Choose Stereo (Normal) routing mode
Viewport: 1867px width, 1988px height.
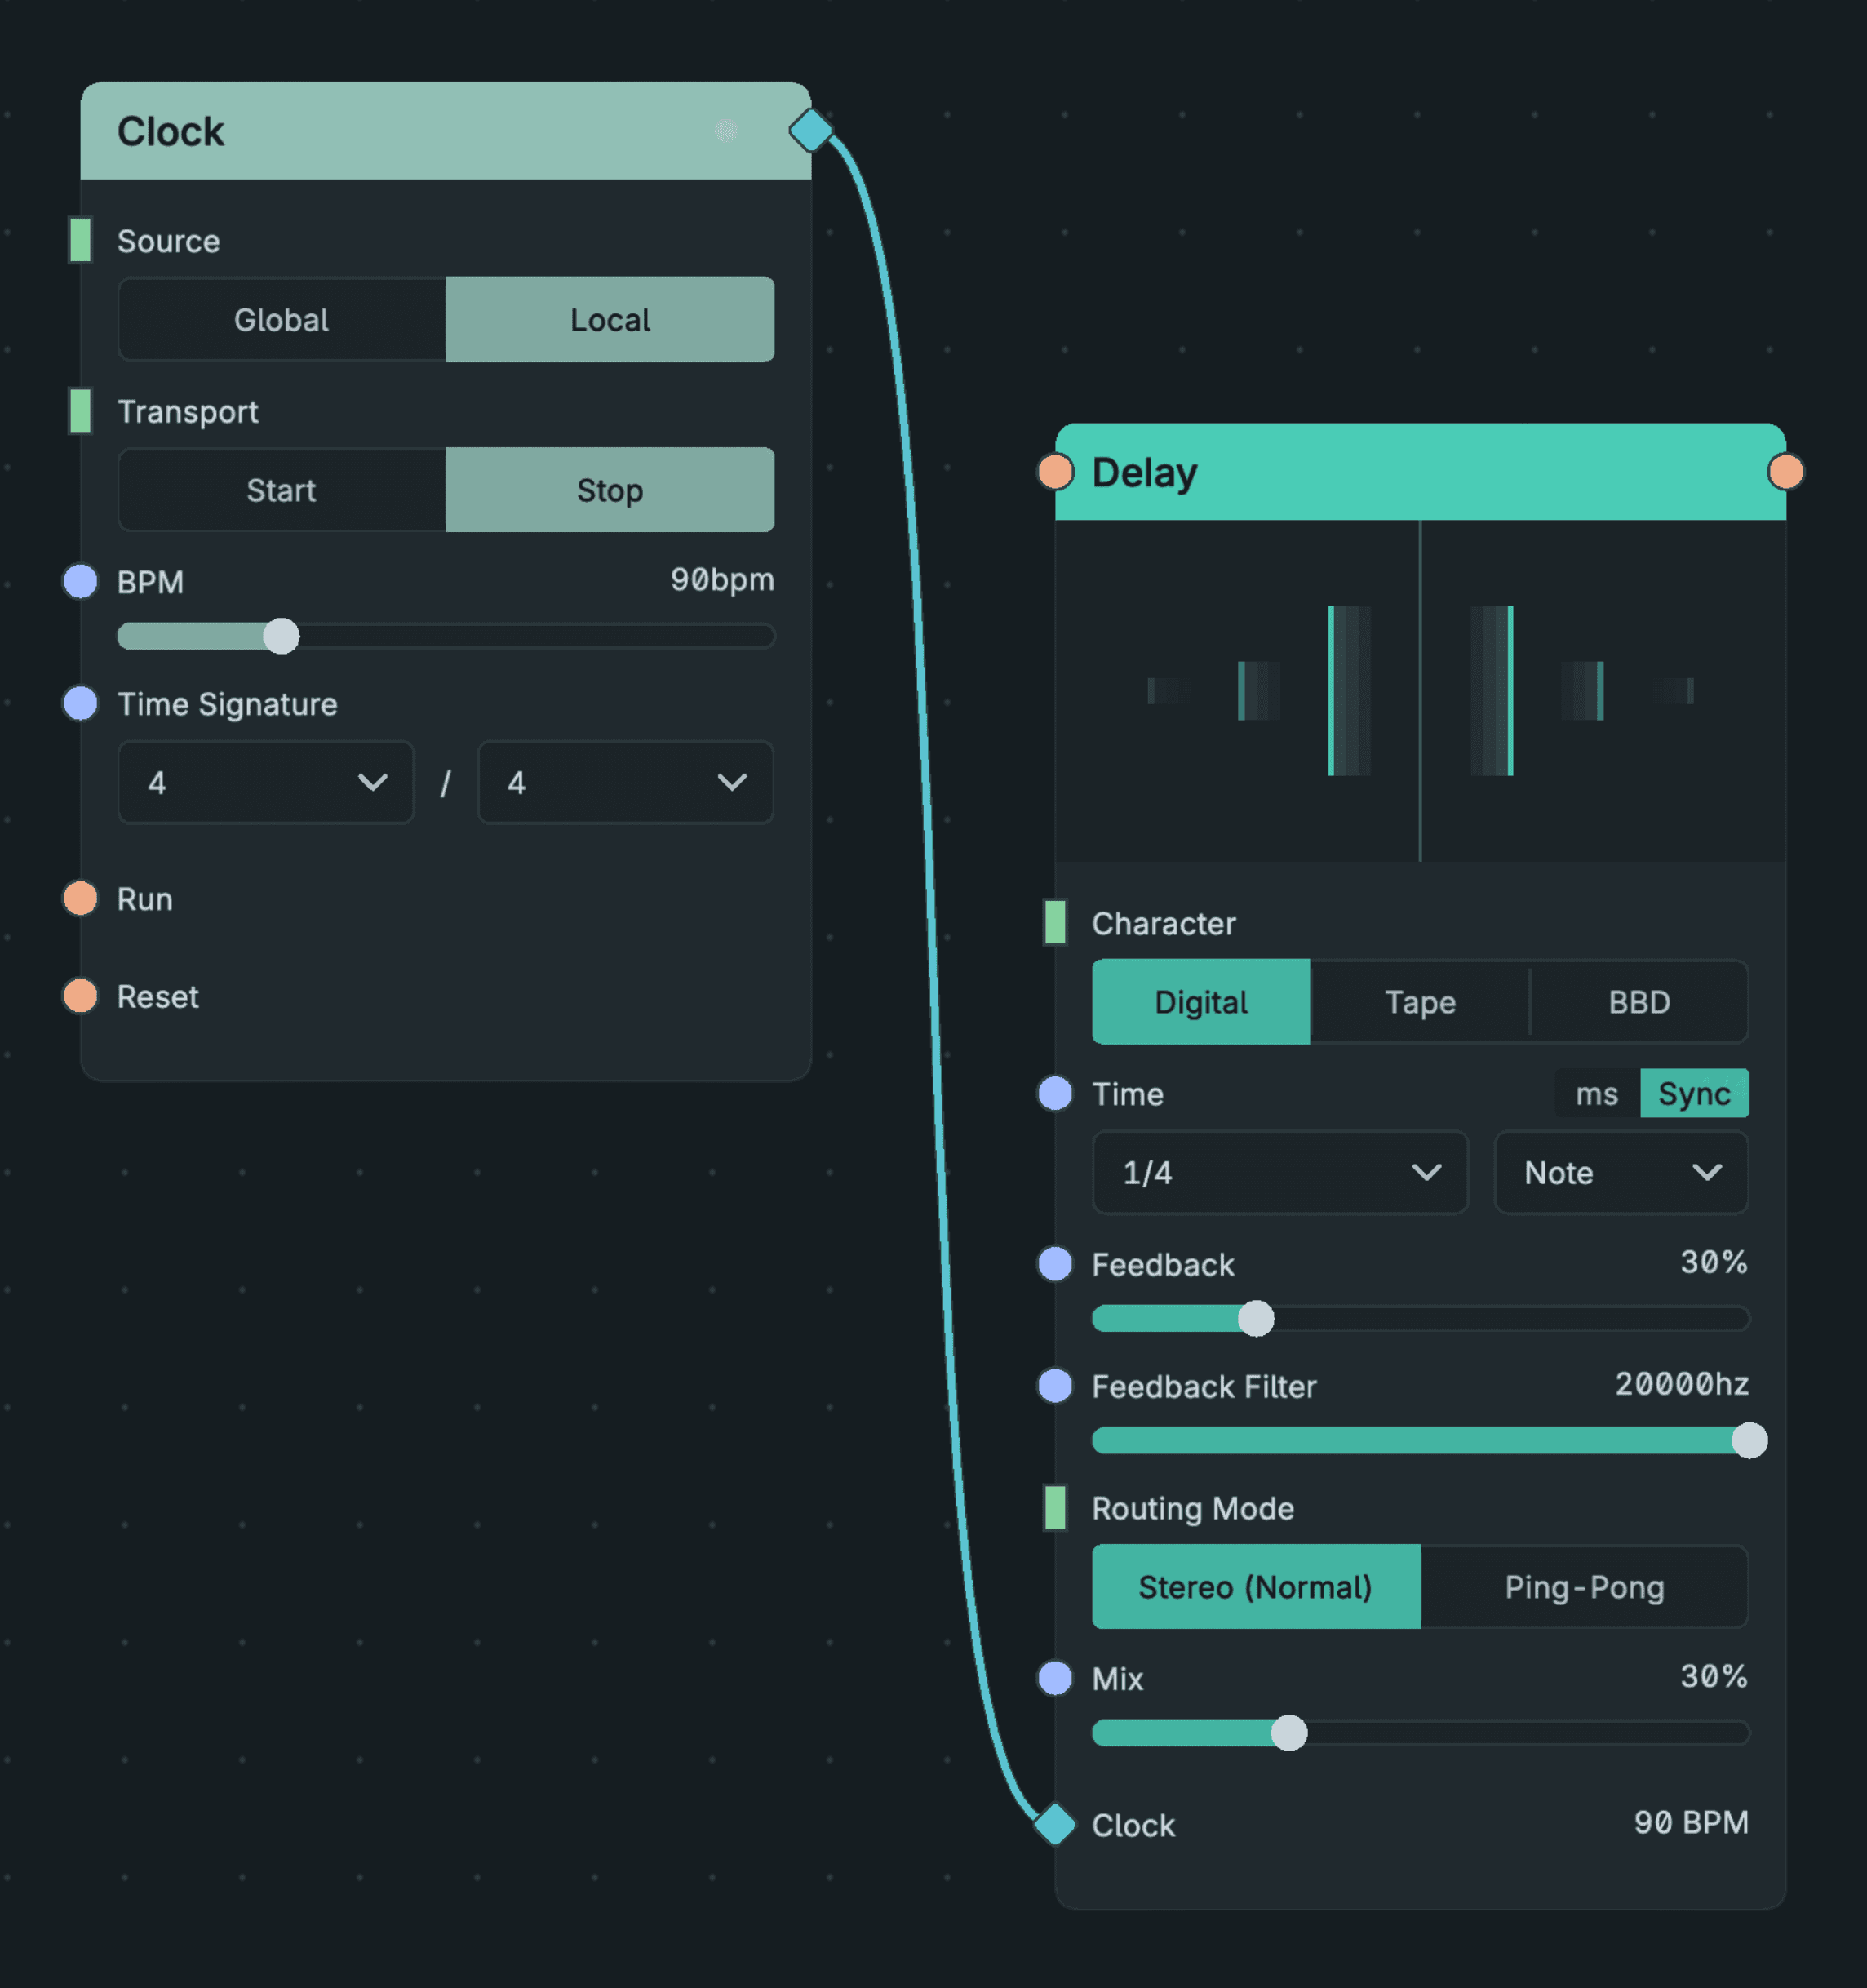(x=1256, y=1587)
